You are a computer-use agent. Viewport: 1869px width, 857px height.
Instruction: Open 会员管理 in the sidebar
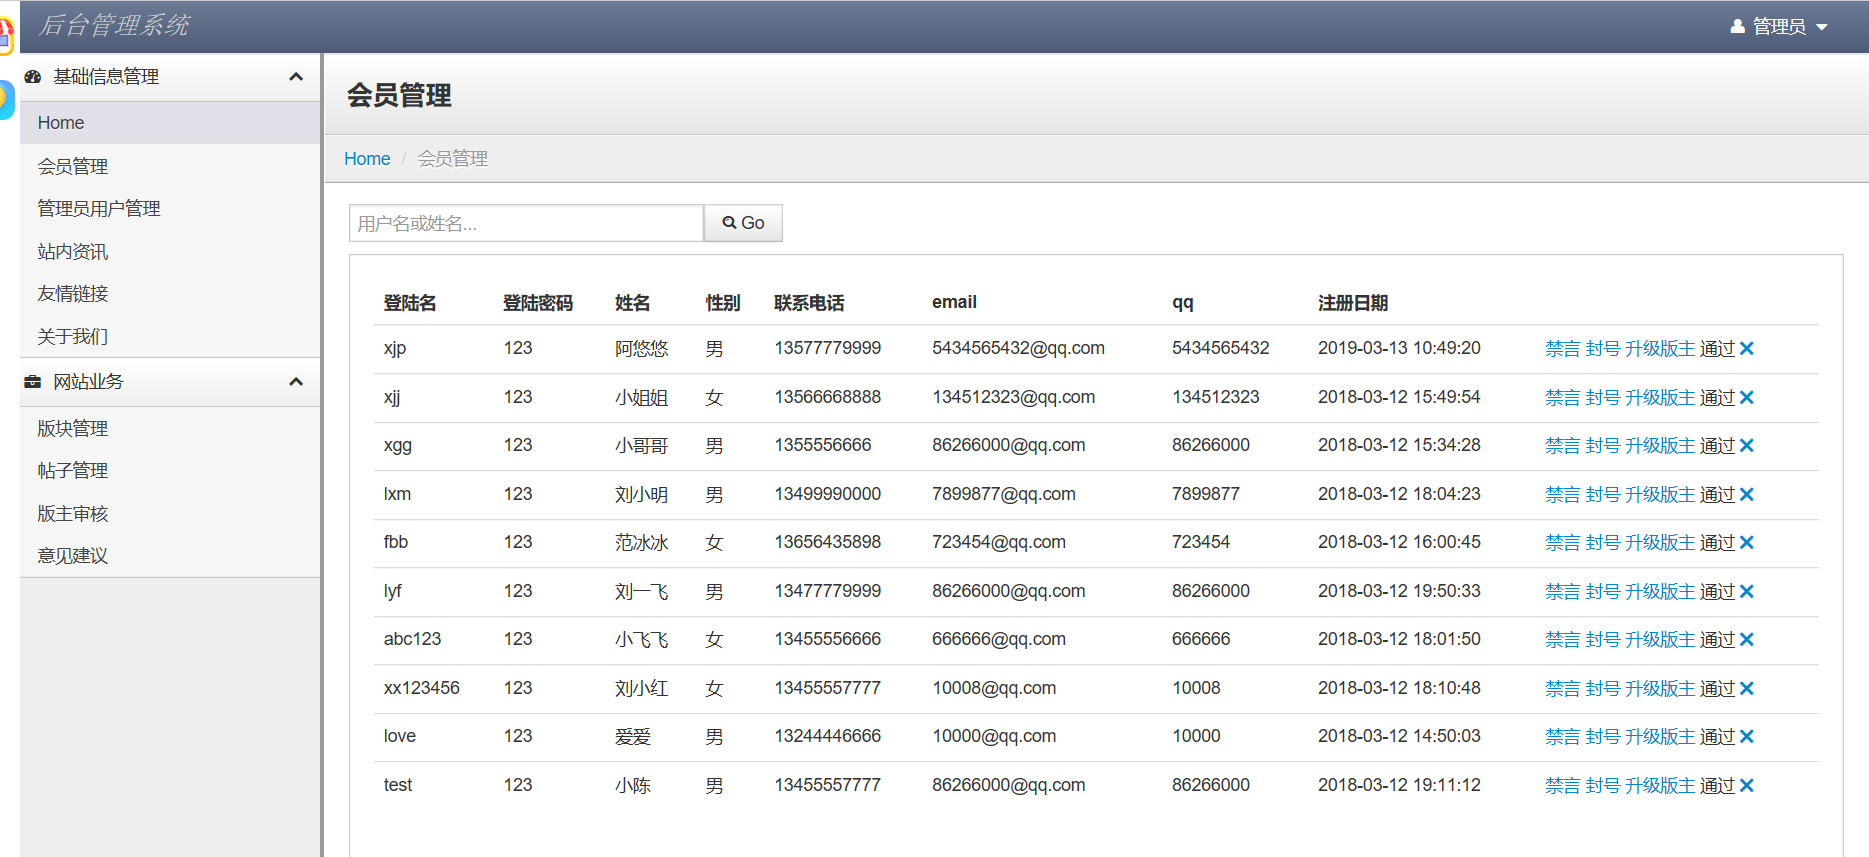(73, 167)
